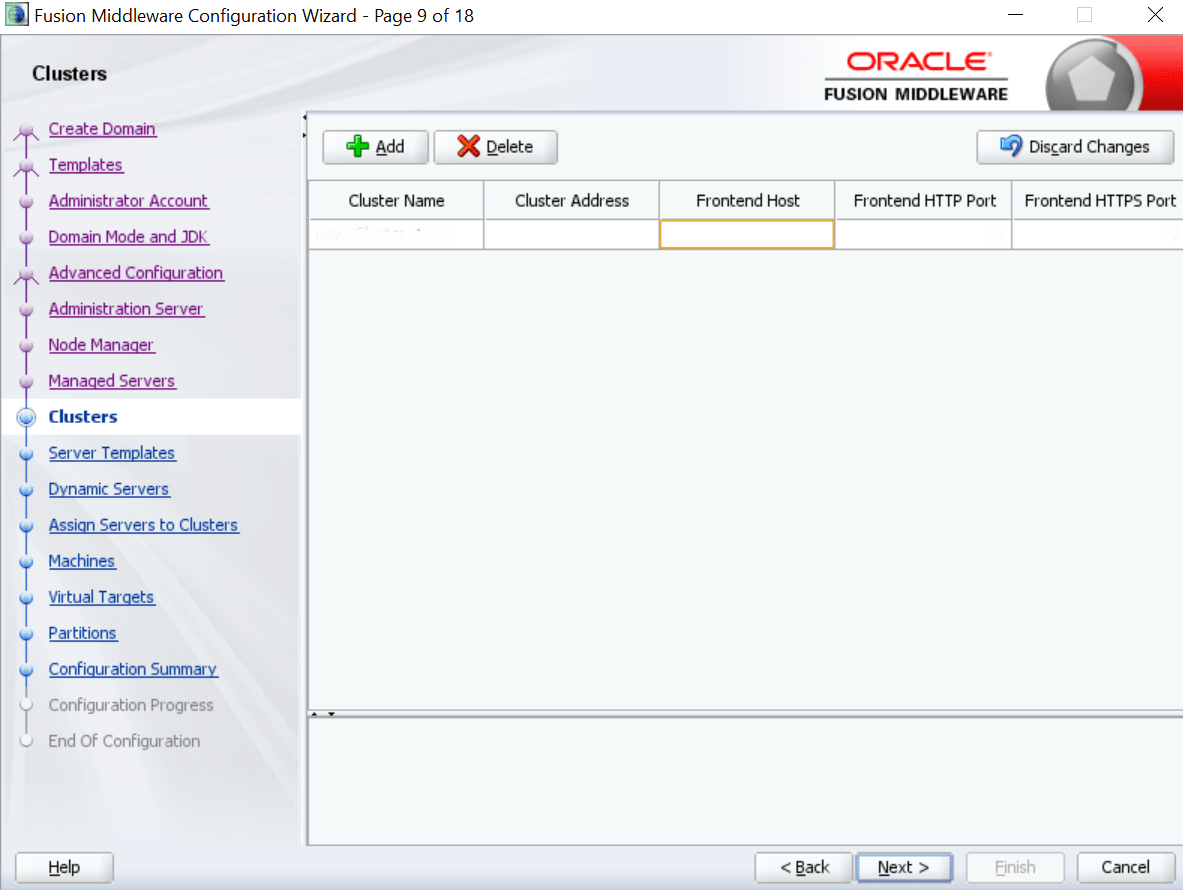Go to the Templates step
This screenshot has height=890, width=1183.
(85, 165)
